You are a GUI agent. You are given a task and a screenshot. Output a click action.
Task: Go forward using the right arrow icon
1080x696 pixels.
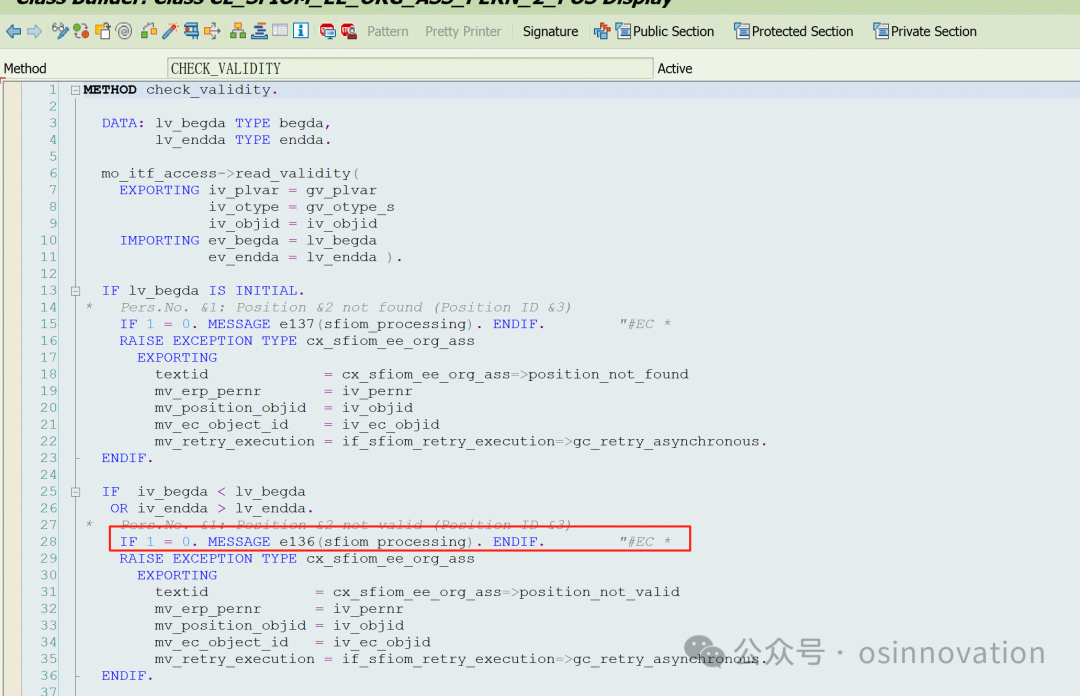(x=34, y=31)
